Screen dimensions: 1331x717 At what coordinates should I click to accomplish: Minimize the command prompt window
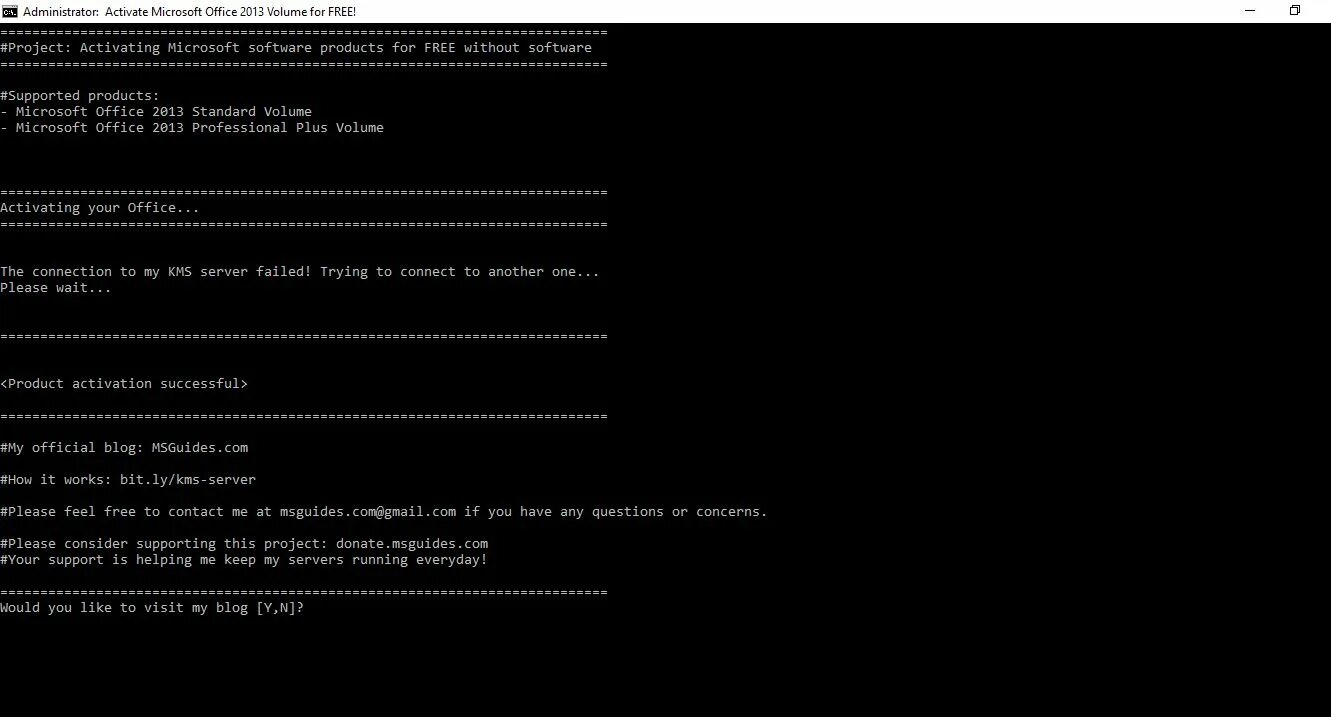pyautogui.click(x=1250, y=11)
